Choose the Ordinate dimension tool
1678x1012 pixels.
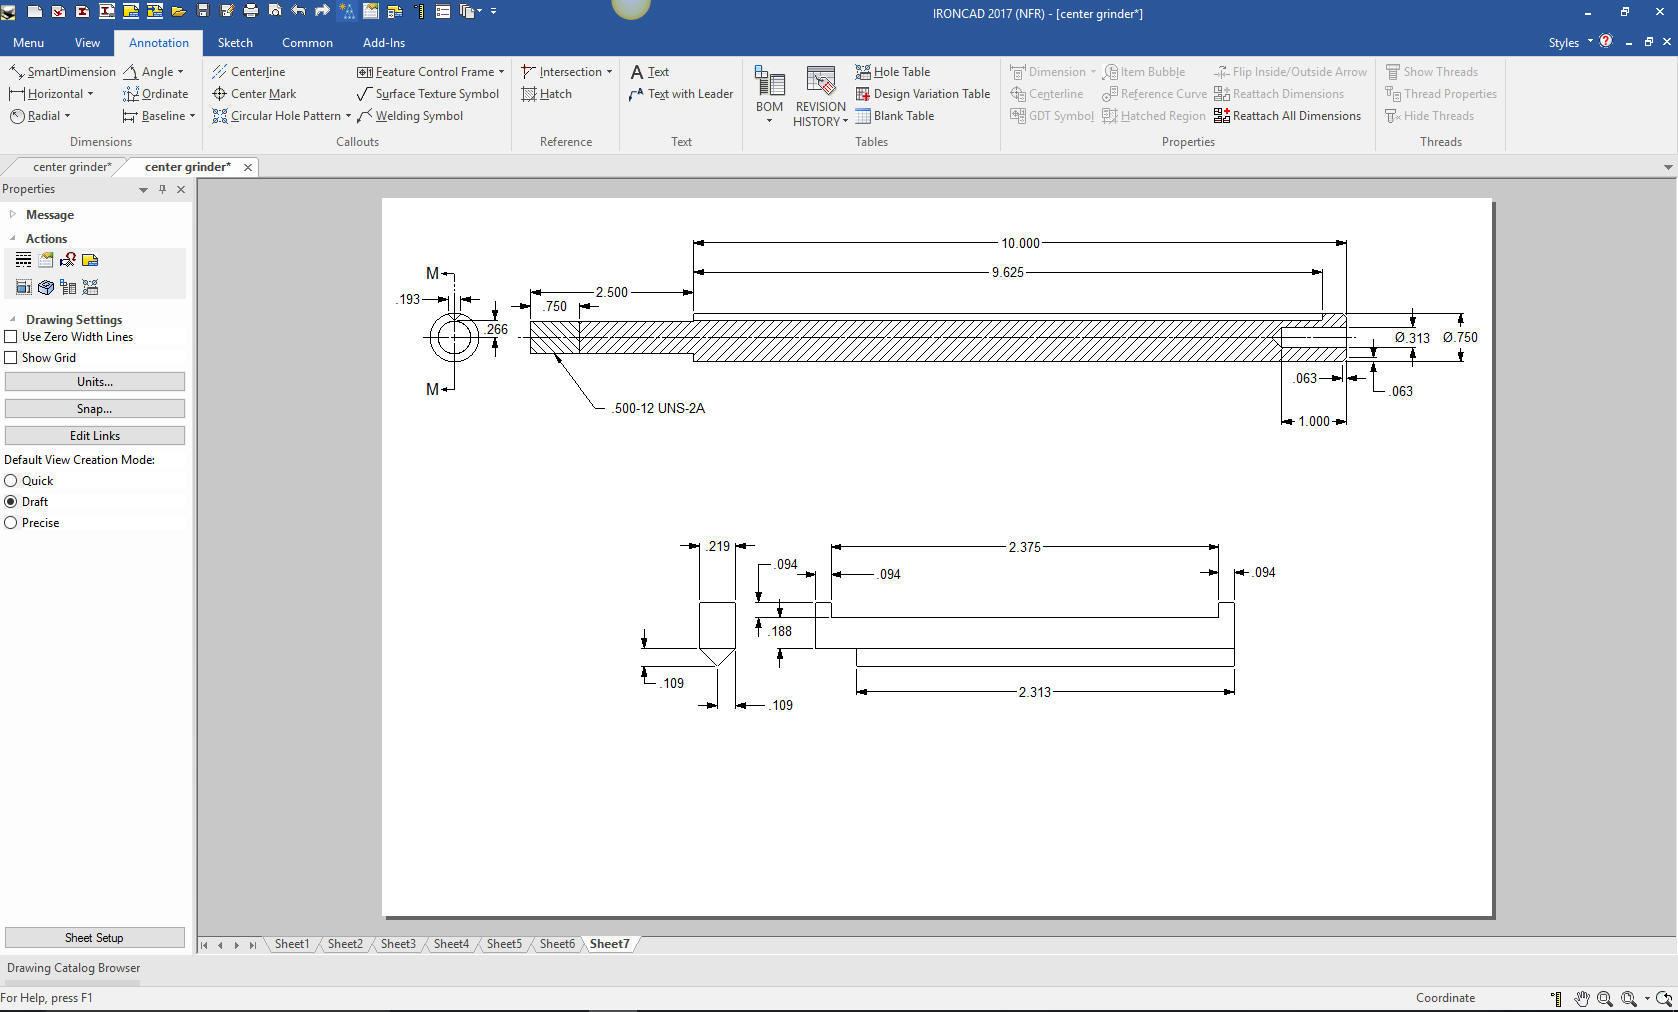[155, 94]
